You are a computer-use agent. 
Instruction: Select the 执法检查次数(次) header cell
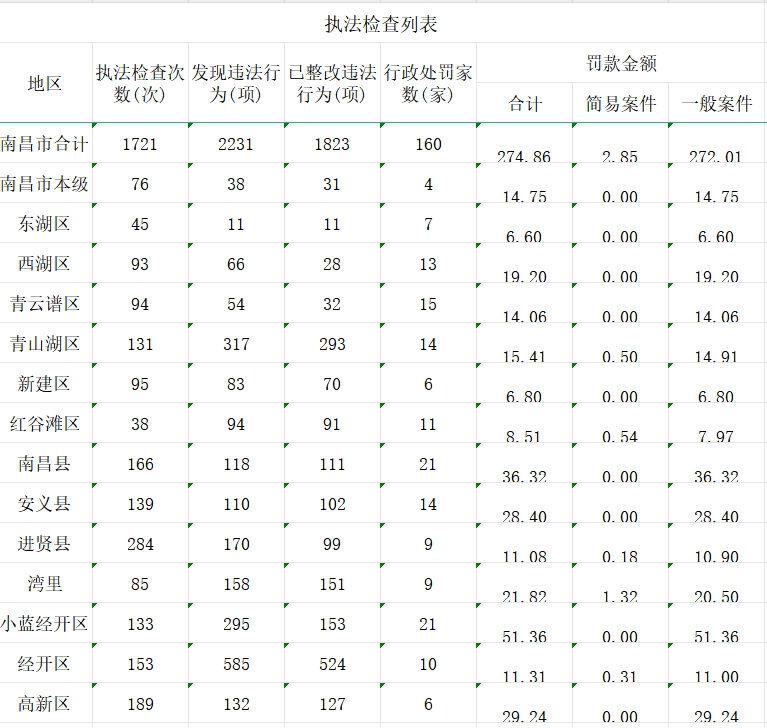tap(140, 84)
